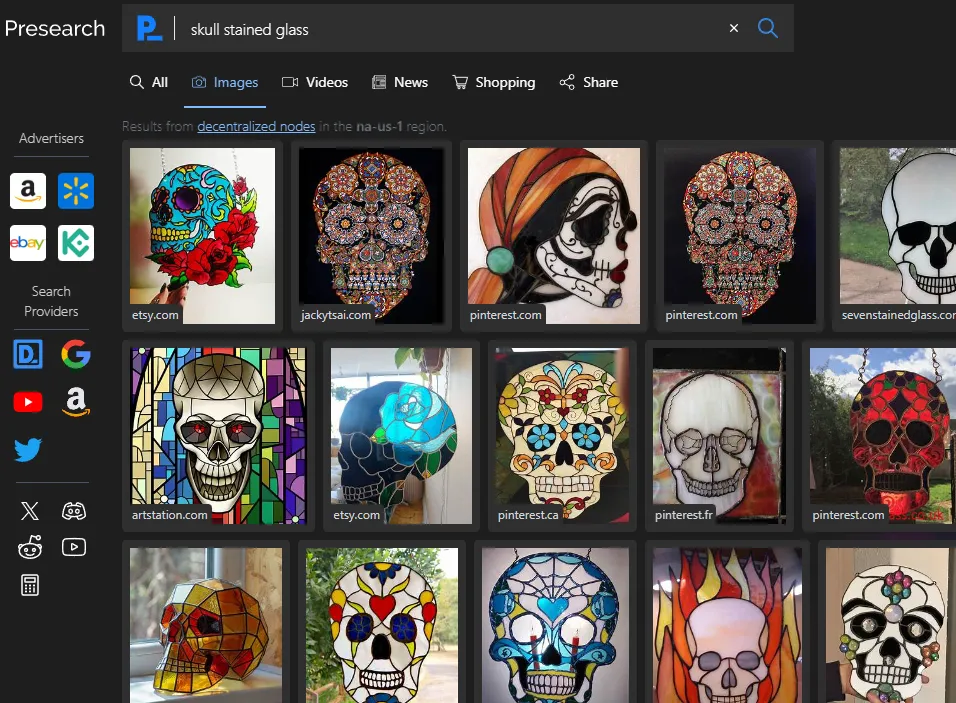Viewport: 956px width, 703px height.
Task: Open the amber 3D glass skull image
Action: pos(206,626)
